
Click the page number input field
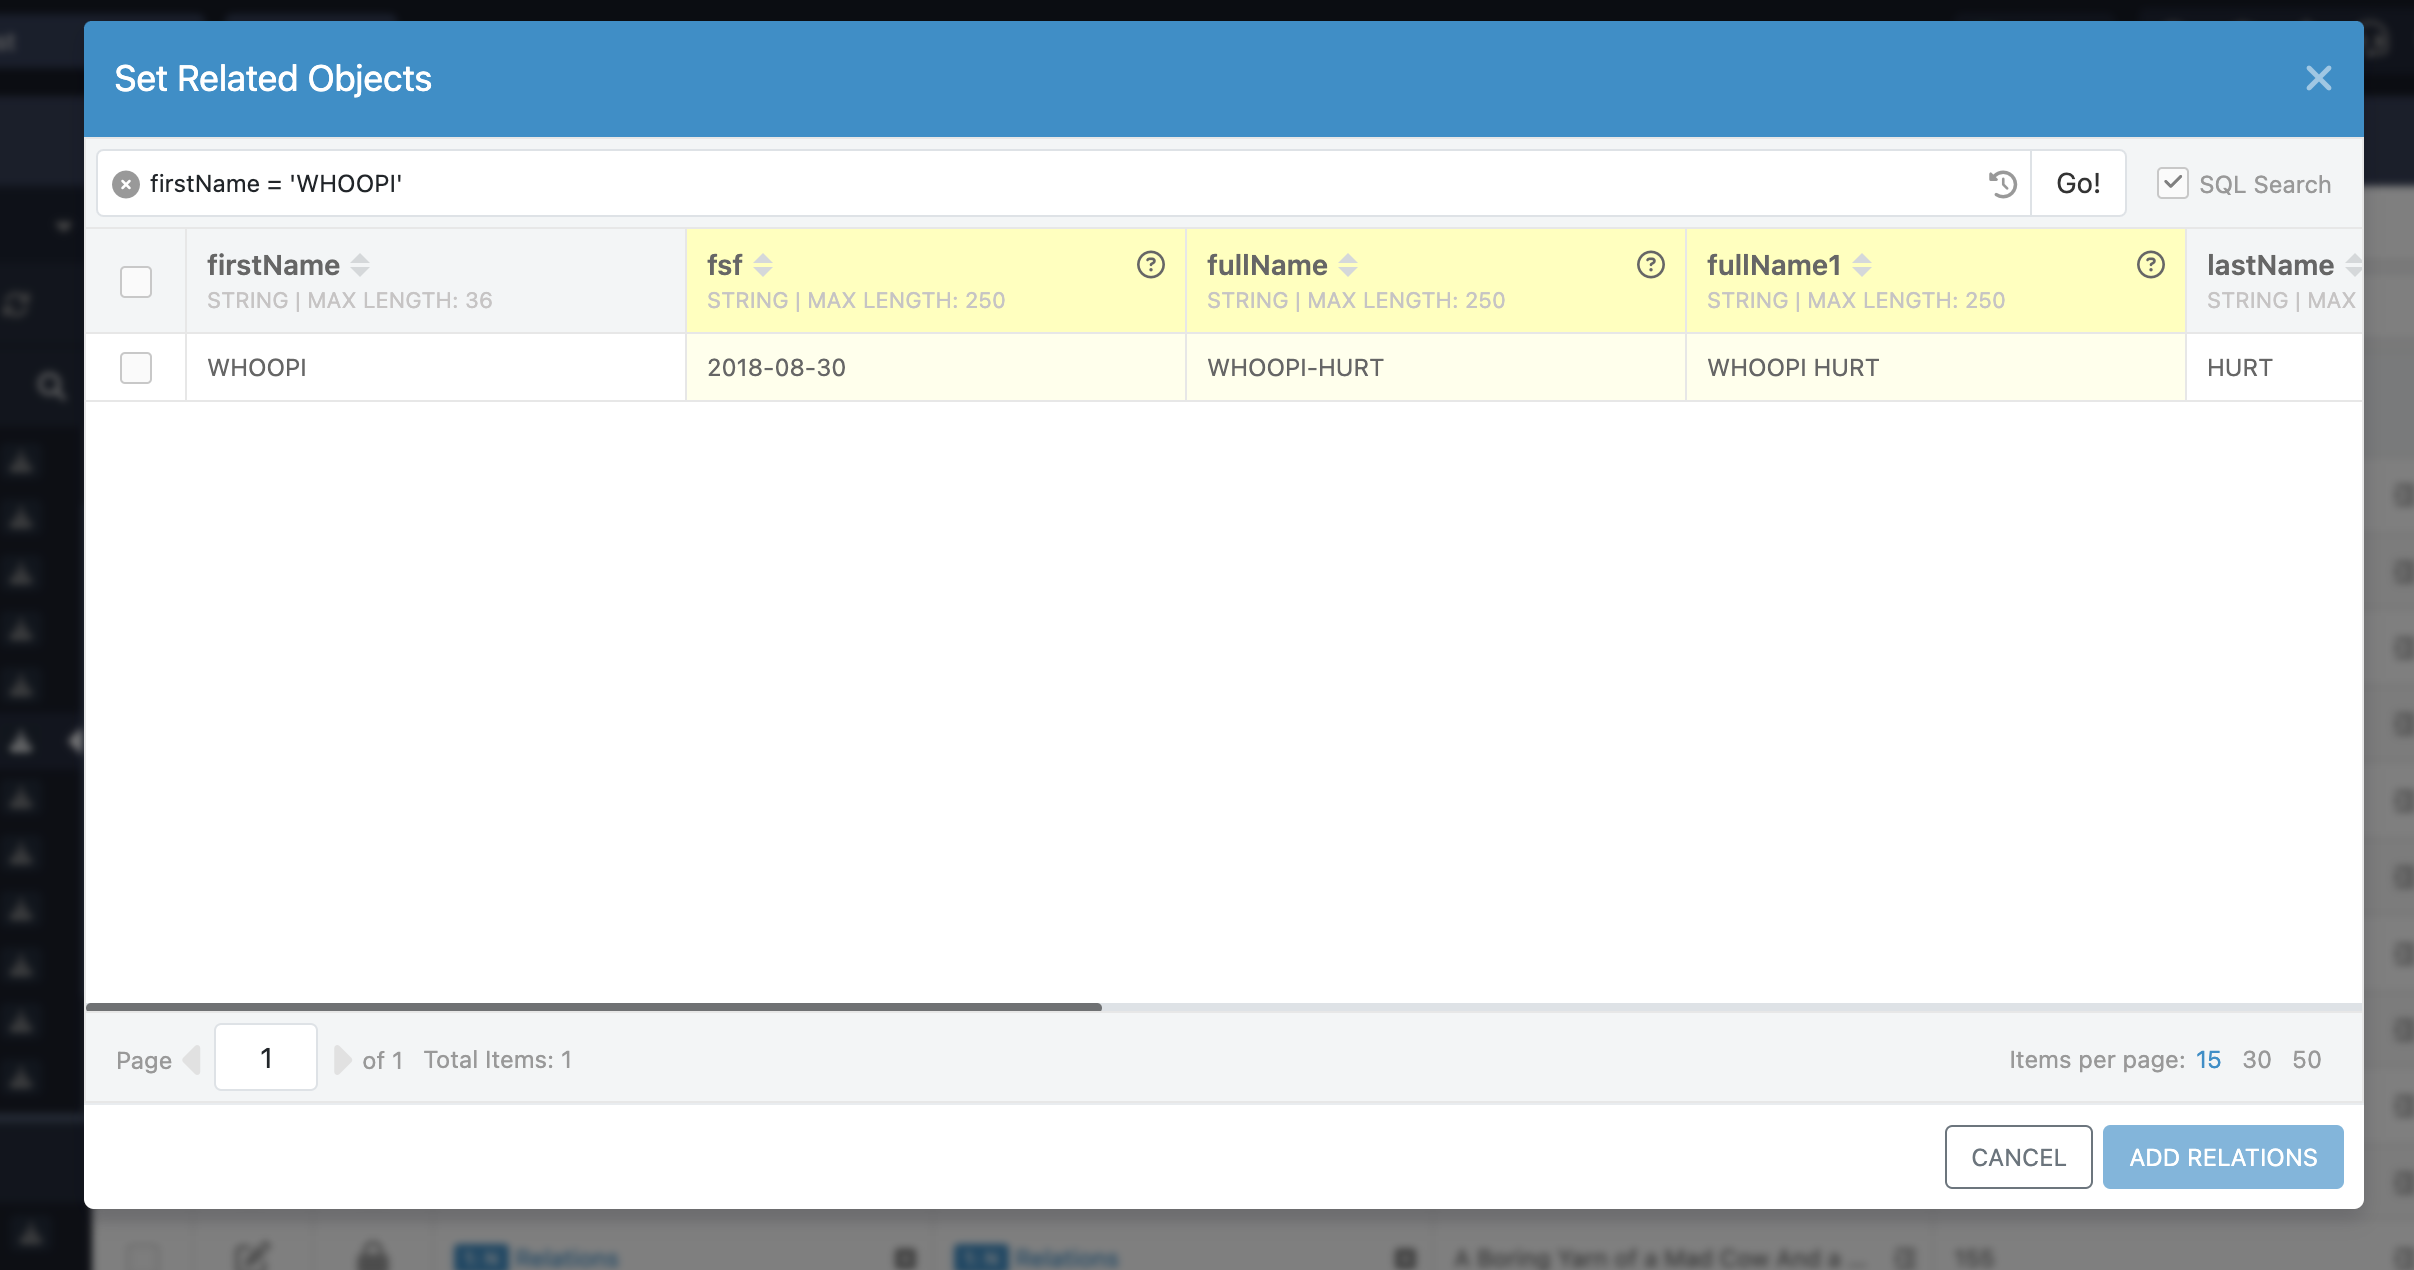[x=266, y=1058]
